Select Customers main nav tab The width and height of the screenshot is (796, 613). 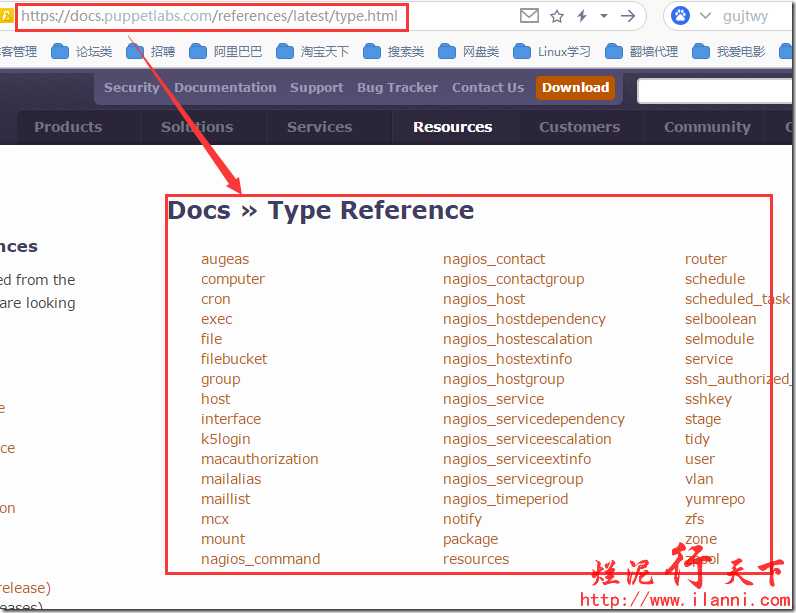pos(579,127)
